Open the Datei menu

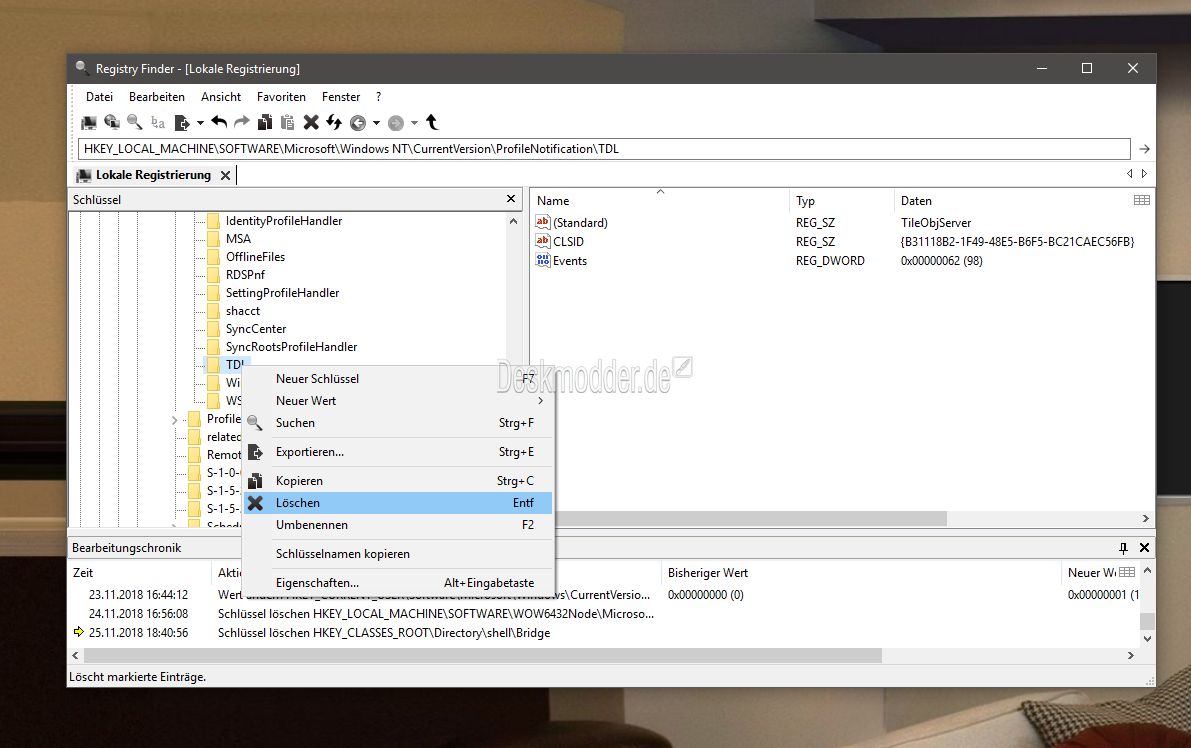pyautogui.click(x=100, y=97)
